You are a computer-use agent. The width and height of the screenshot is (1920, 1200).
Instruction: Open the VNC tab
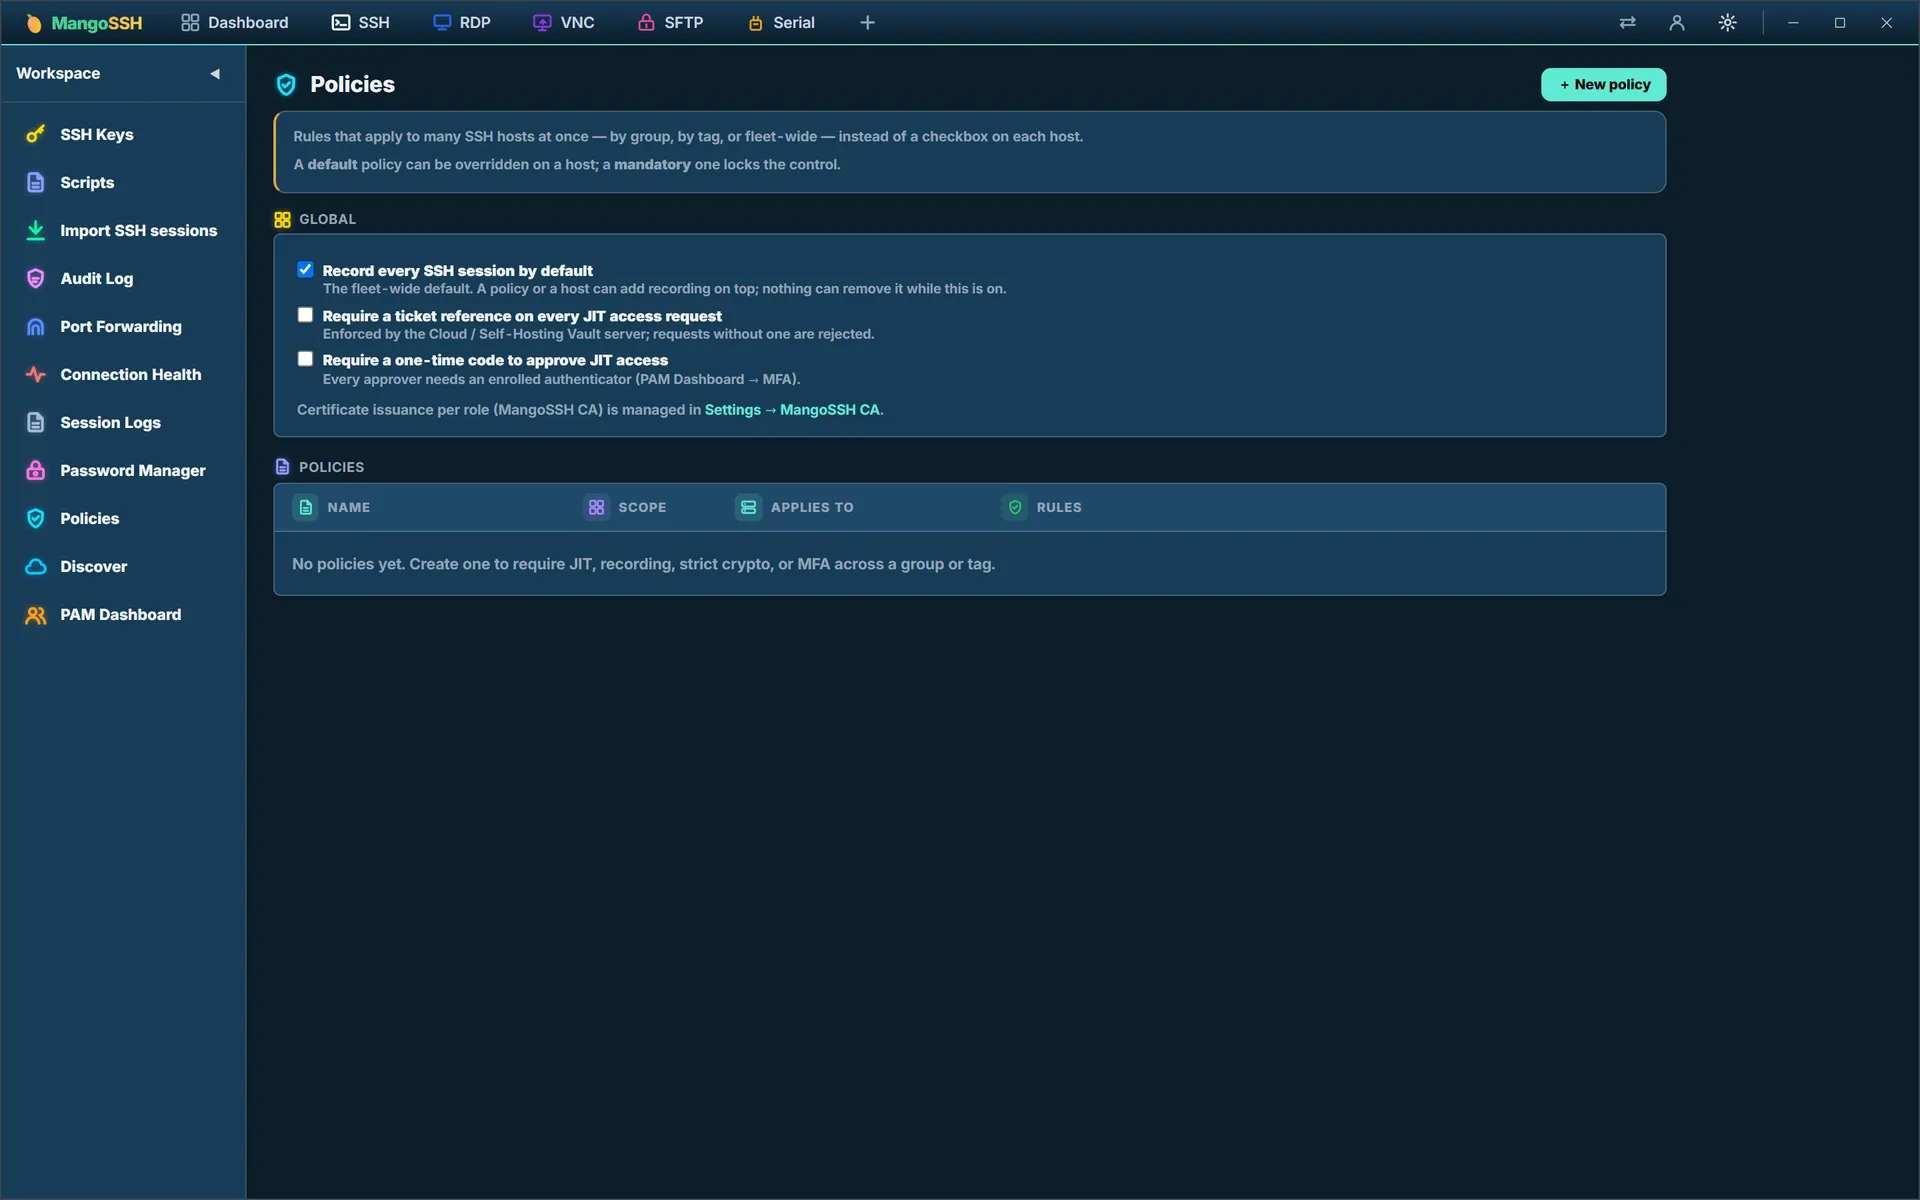point(563,22)
